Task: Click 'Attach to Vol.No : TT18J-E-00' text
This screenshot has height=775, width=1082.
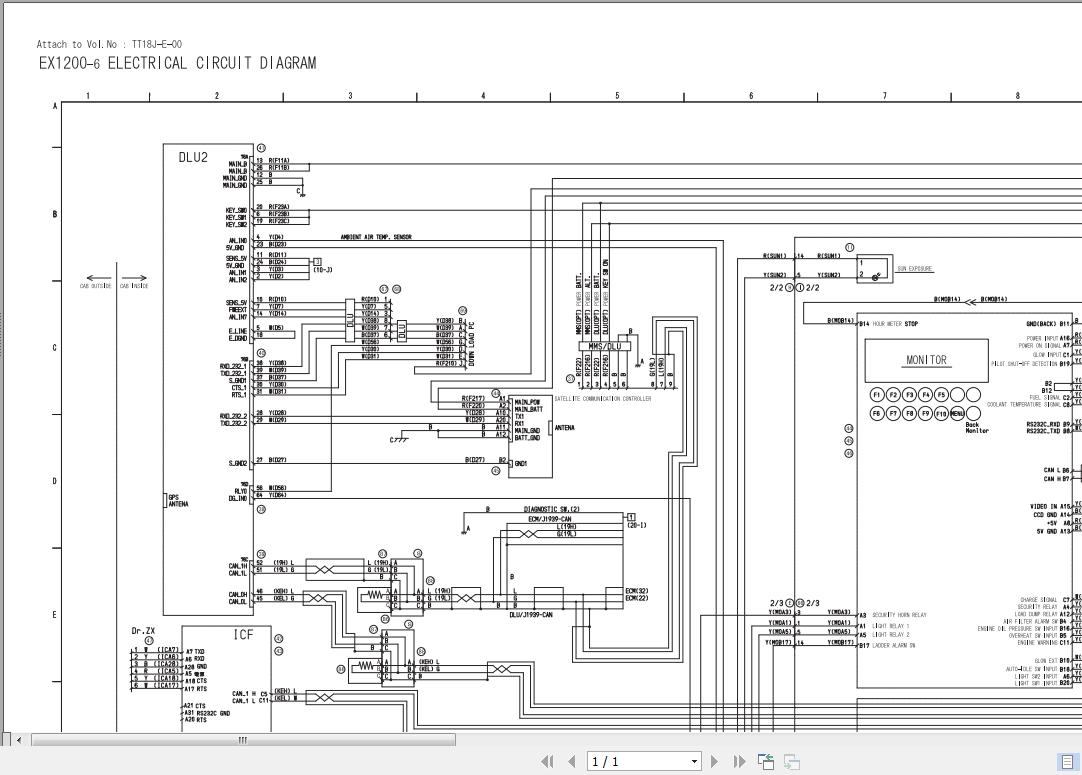Action: (109, 44)
